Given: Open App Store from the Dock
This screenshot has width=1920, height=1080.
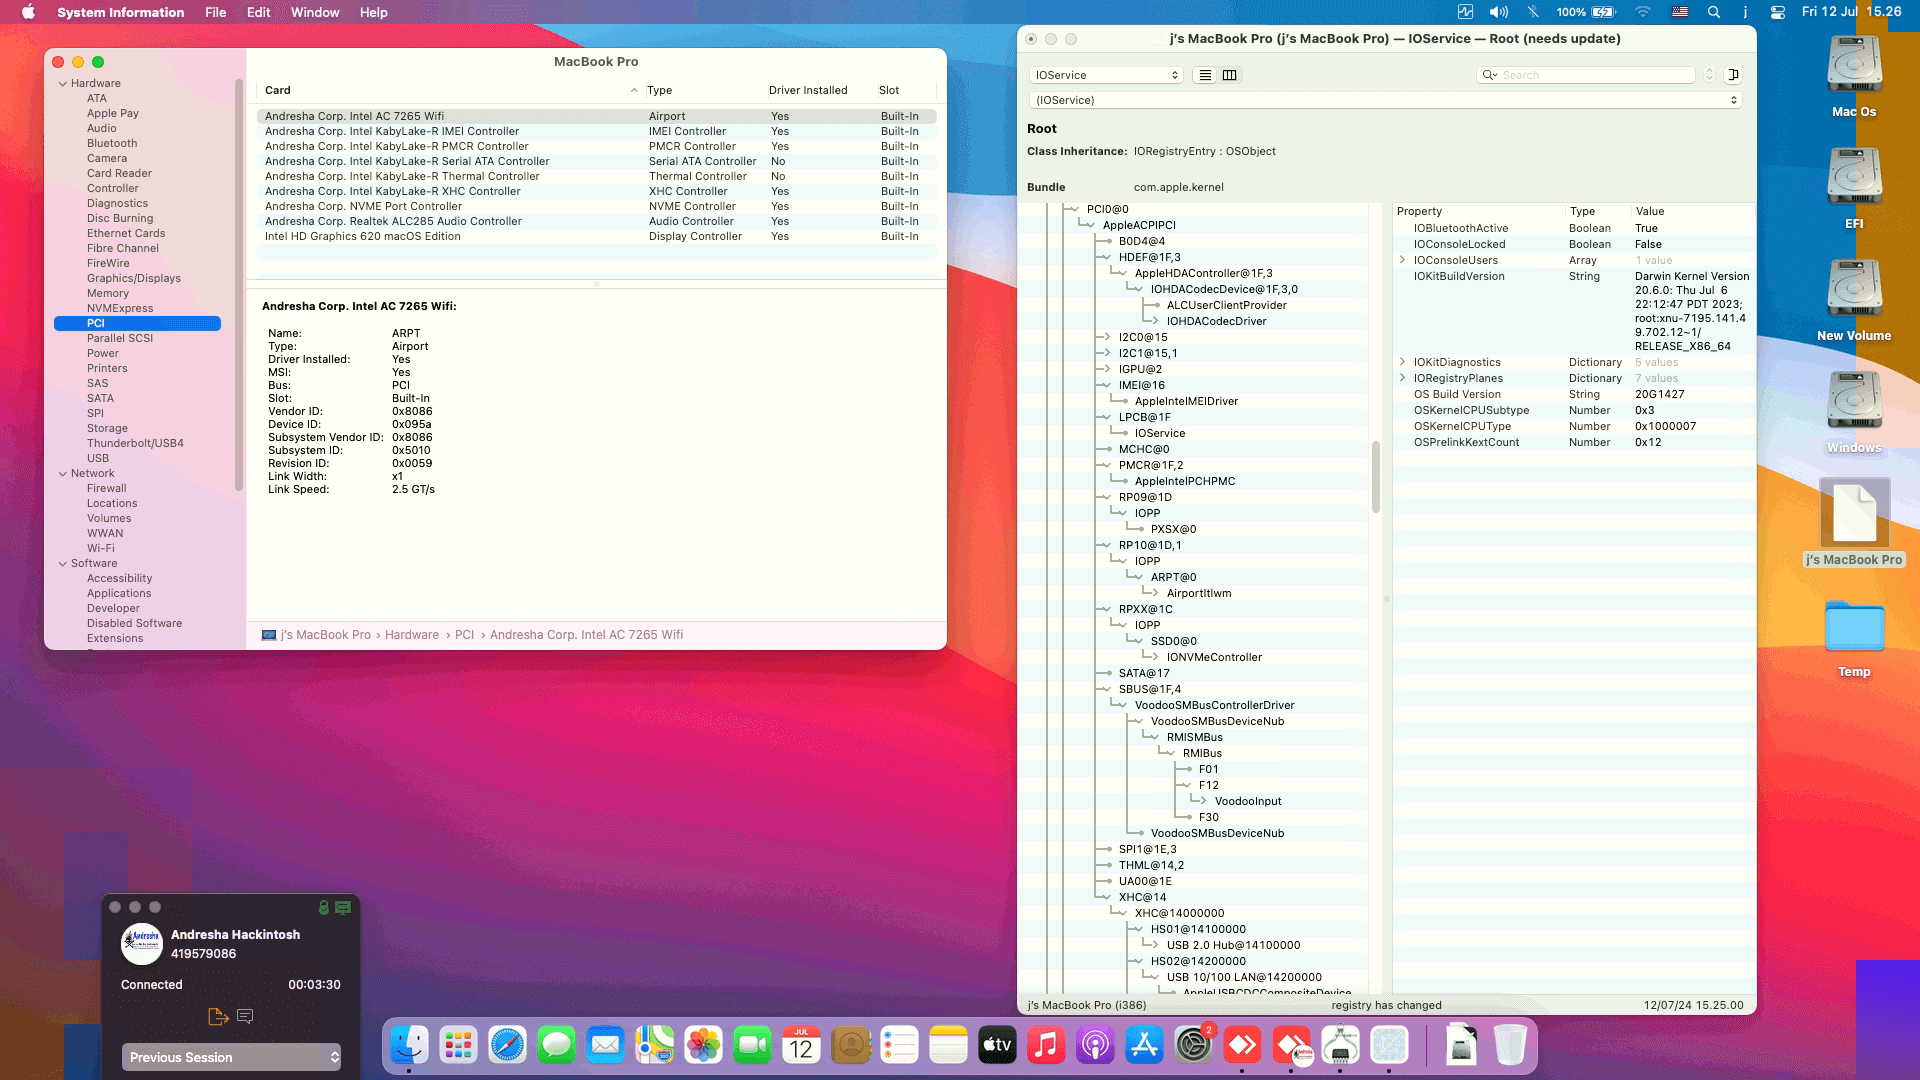Looking at the screenshot, I should pos(1144,1046).
